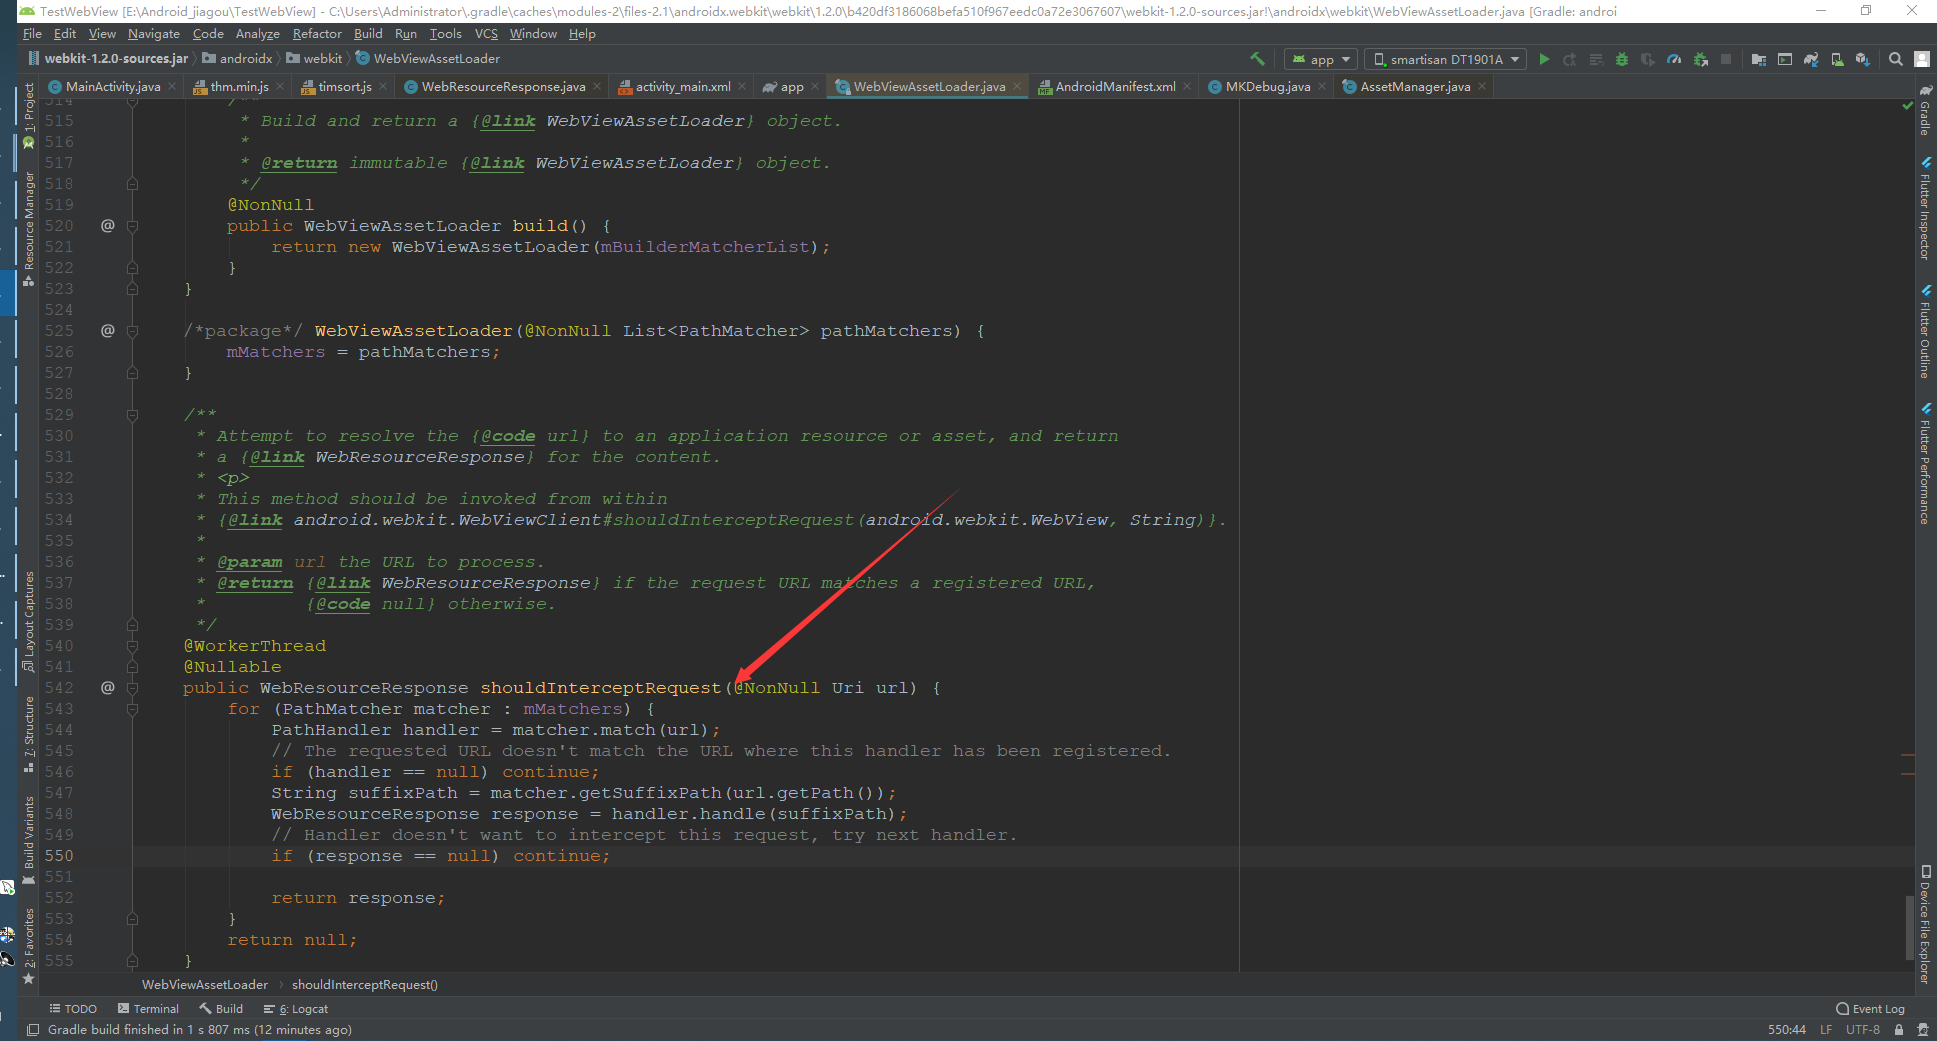Viewport: 1937px width, 1041px height.
Task: Open the VCS menu
Action: point(486,34)
